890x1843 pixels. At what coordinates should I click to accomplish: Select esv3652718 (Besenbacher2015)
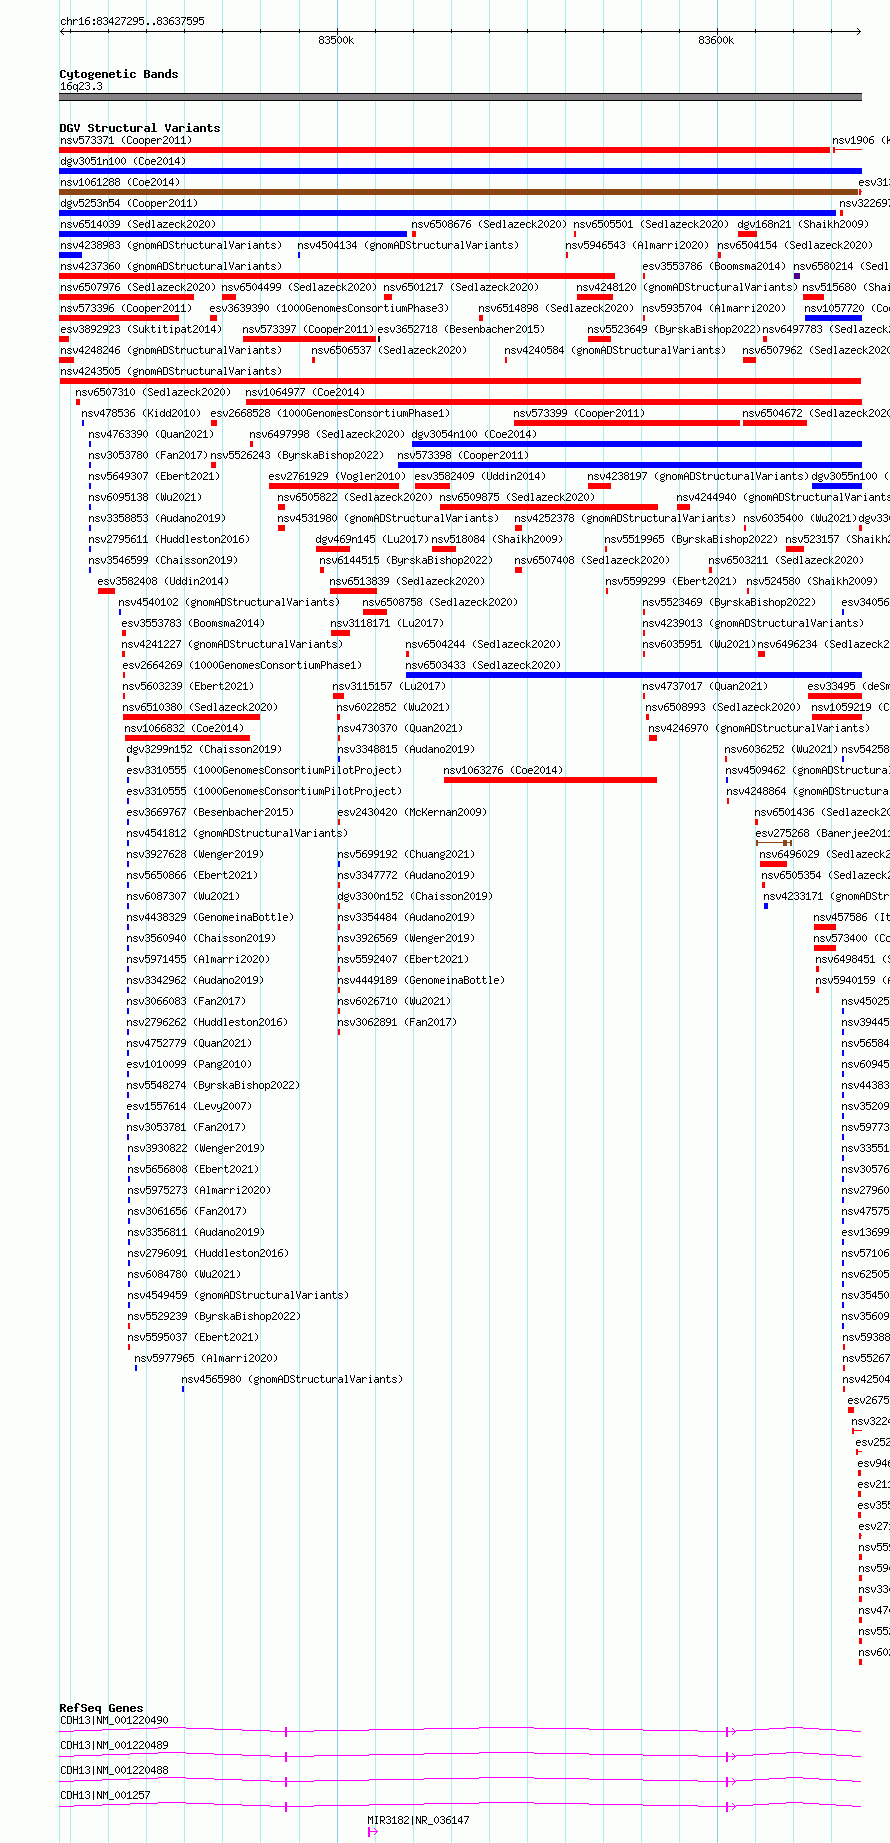click(461, 329)
